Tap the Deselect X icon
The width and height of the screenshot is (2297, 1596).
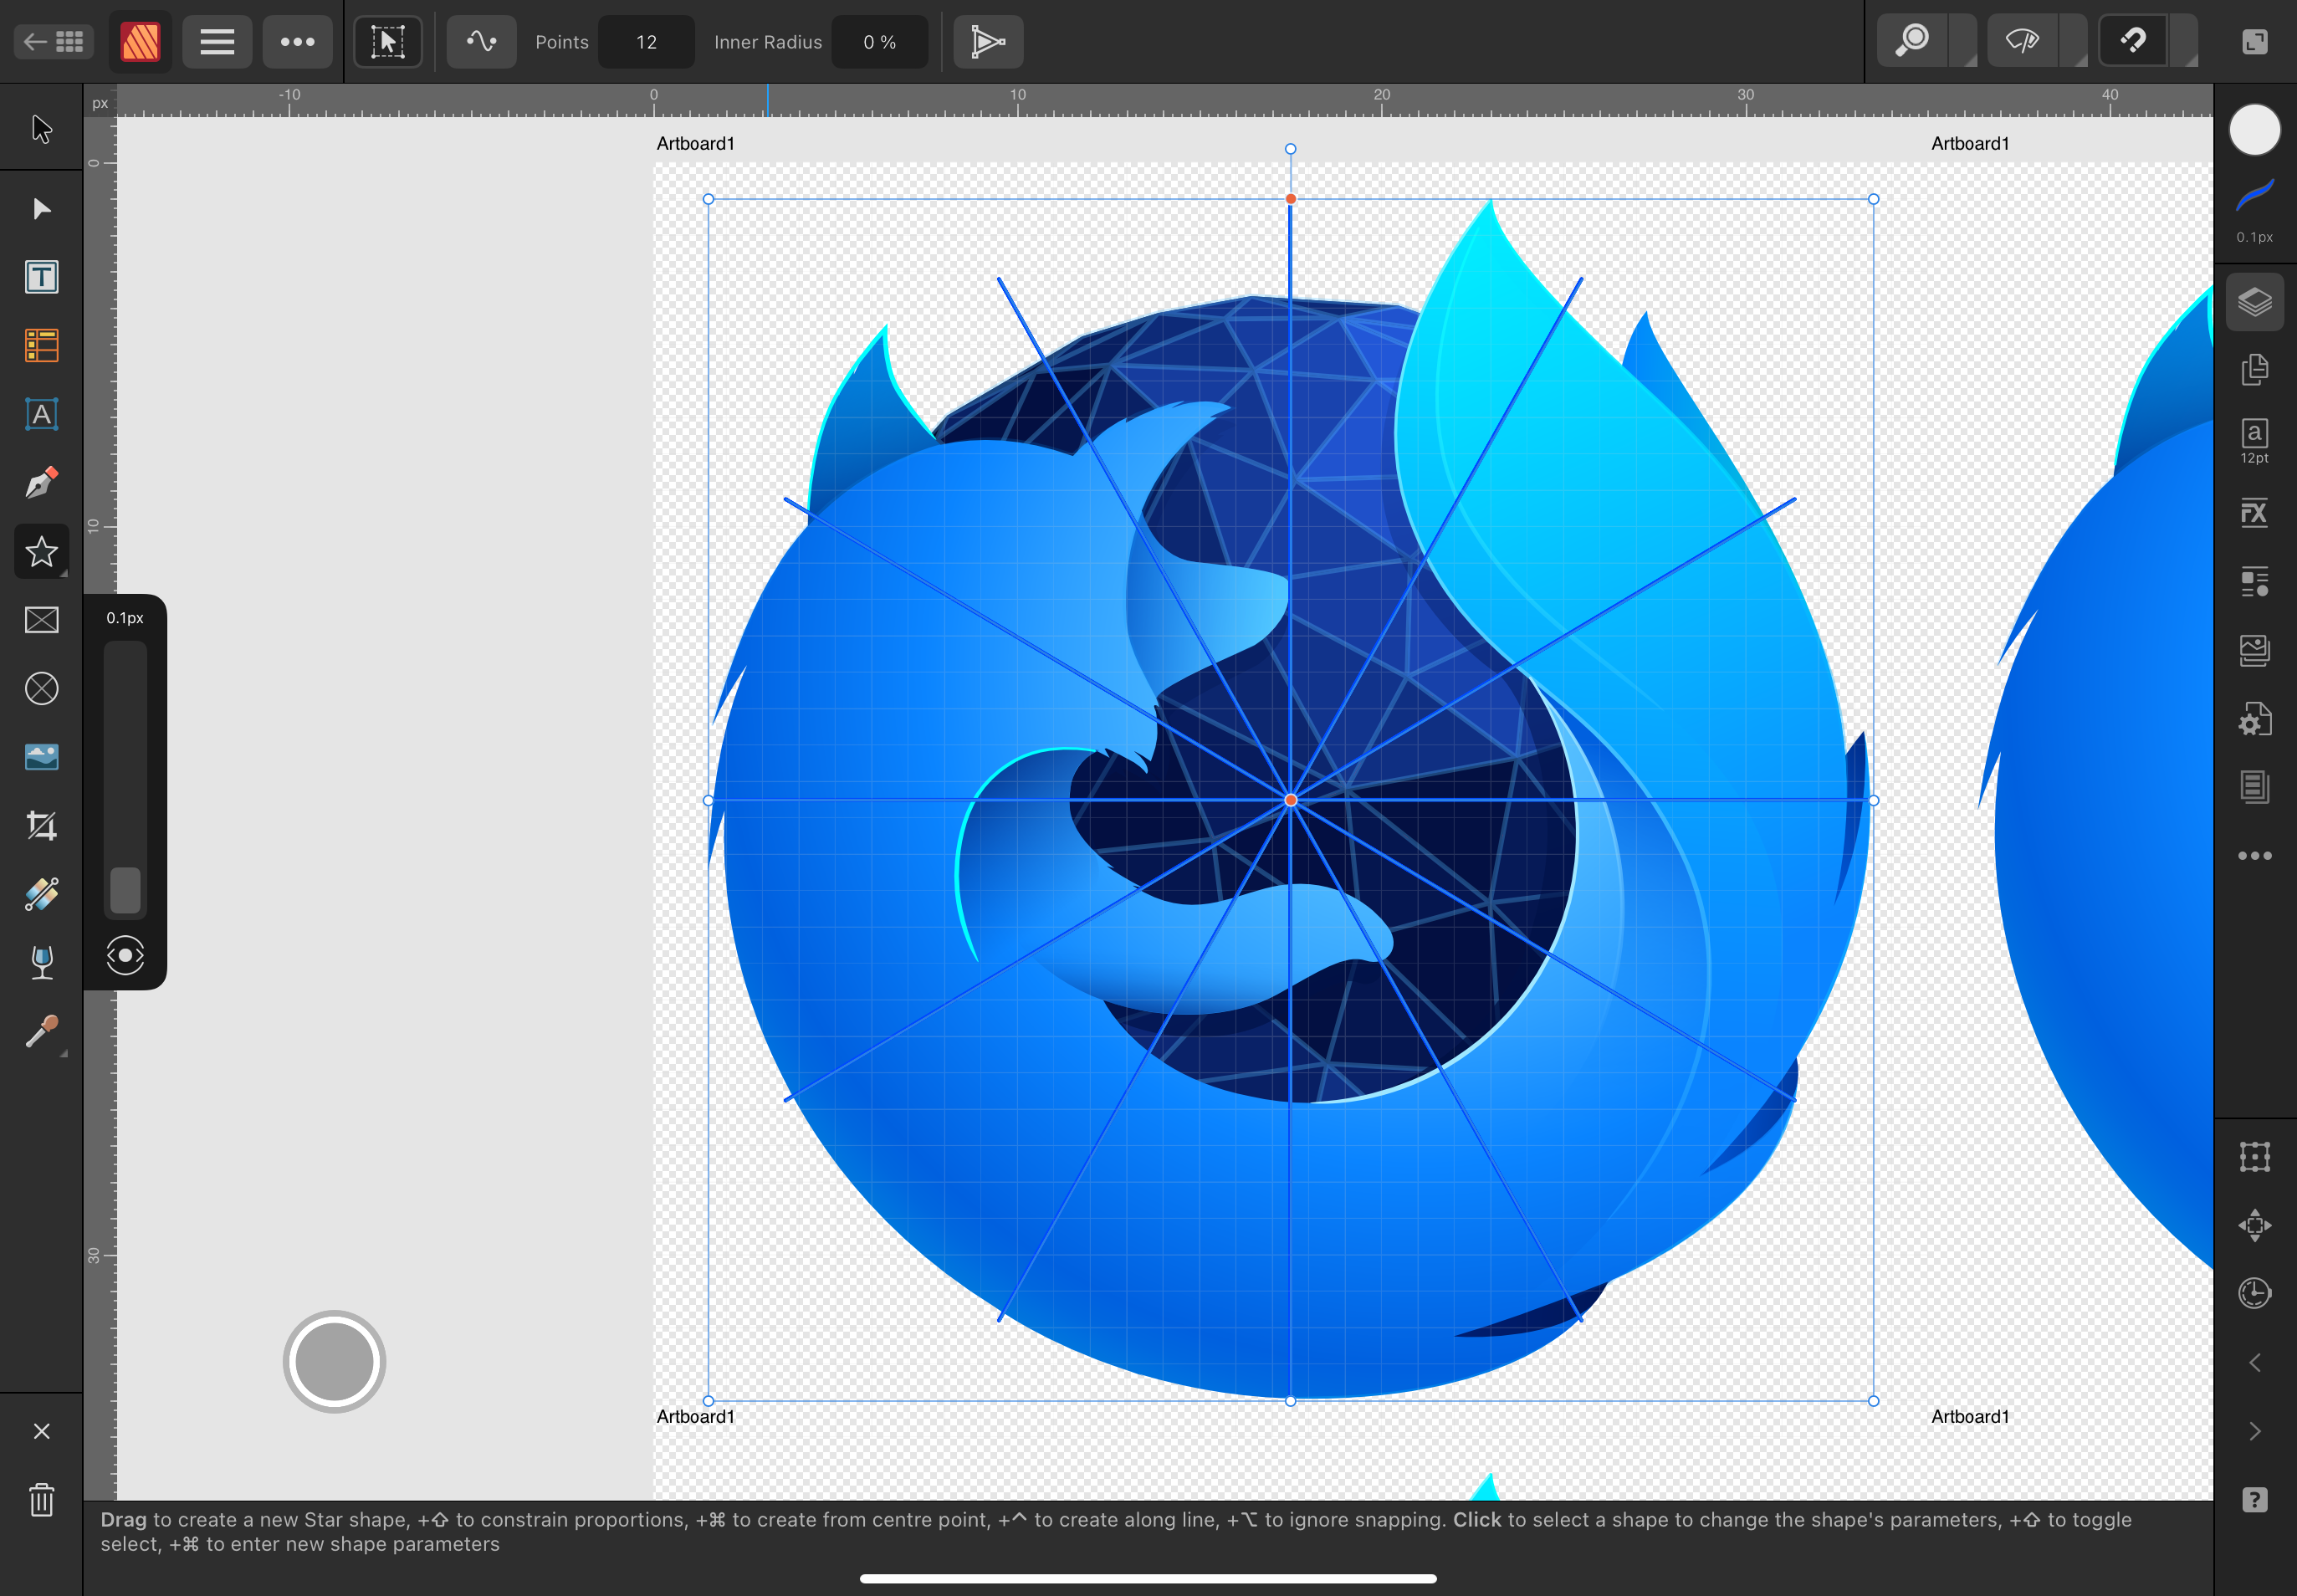click(41, 1431)
